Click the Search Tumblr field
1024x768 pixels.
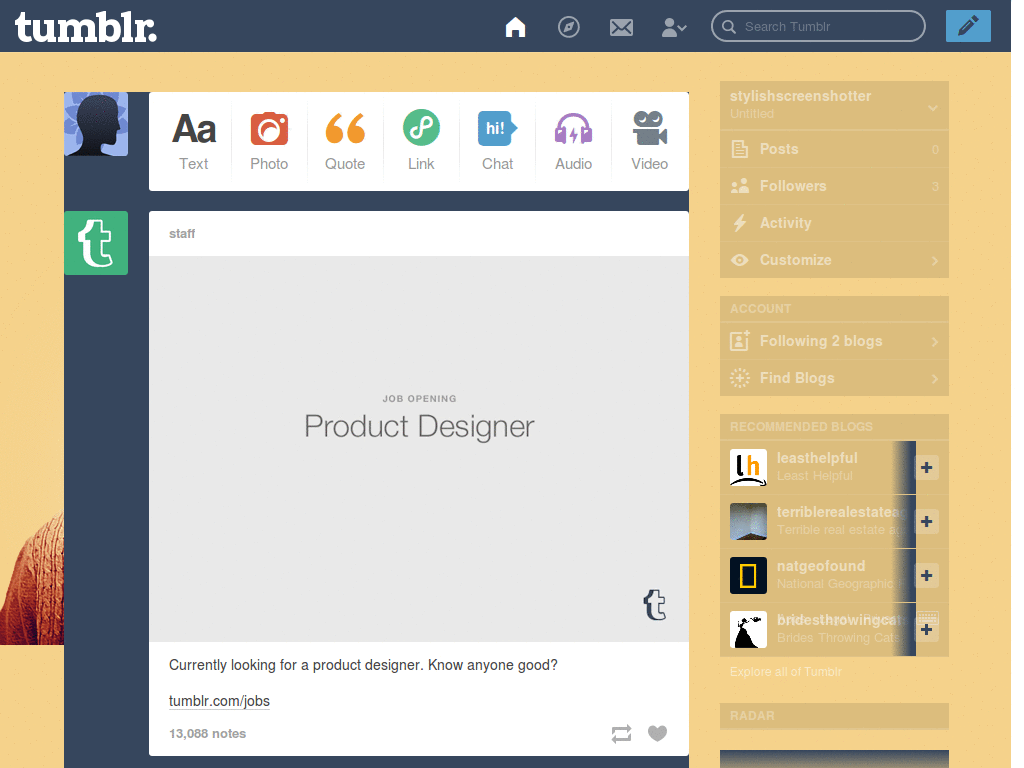coord(818,27)
